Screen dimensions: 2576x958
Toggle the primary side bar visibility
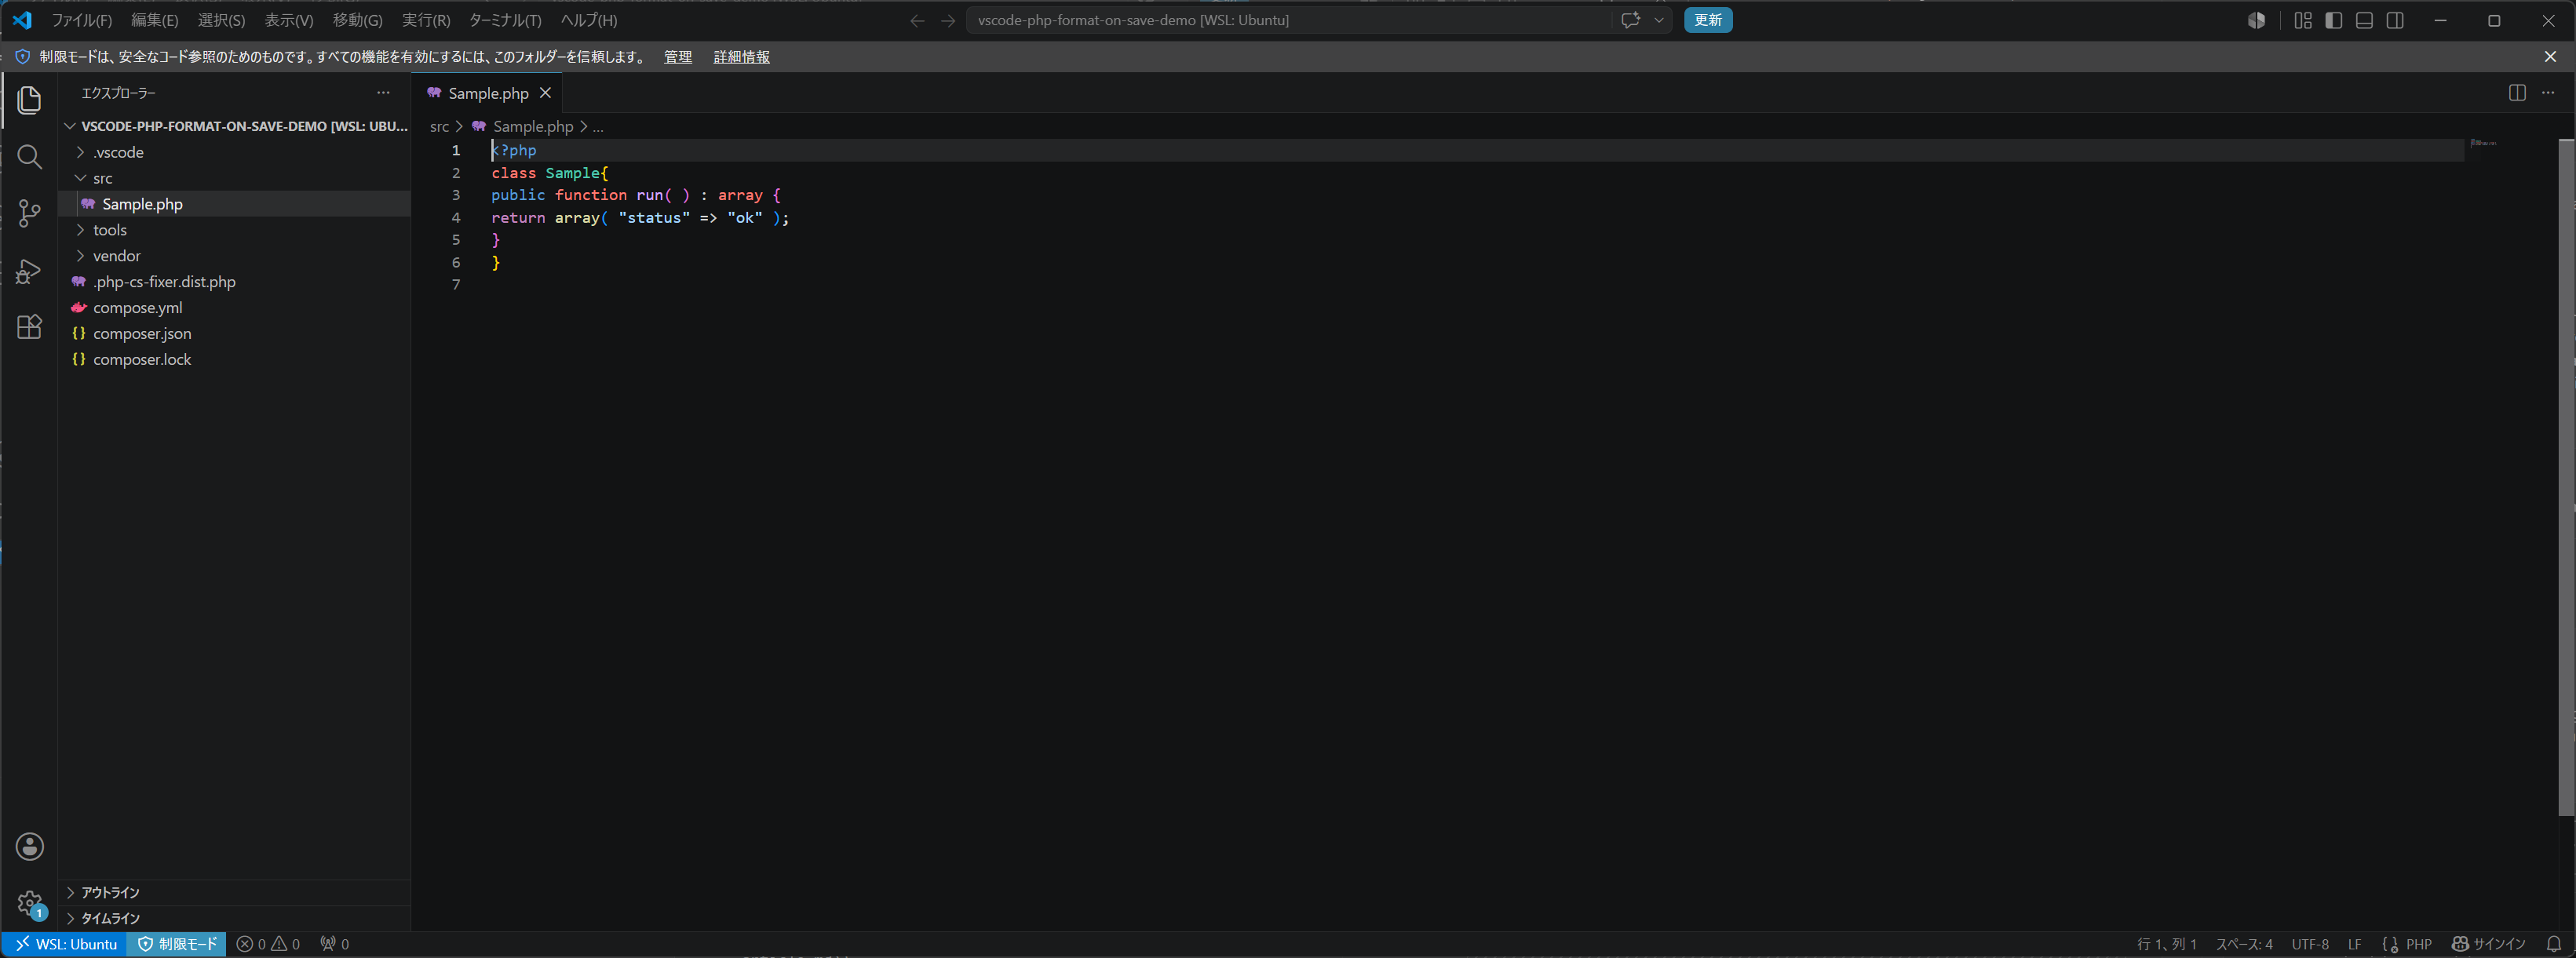point(2334,20)
